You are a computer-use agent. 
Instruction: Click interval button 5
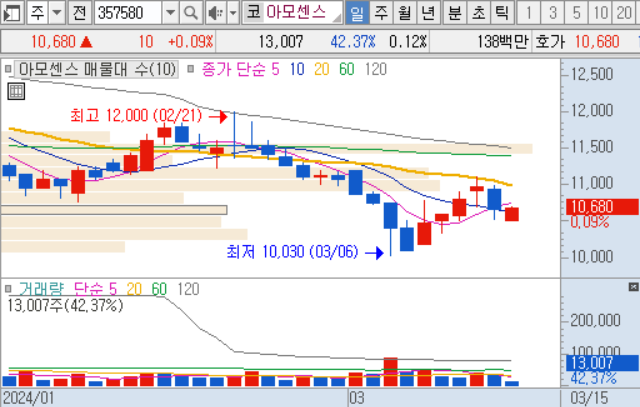point(576,13)
